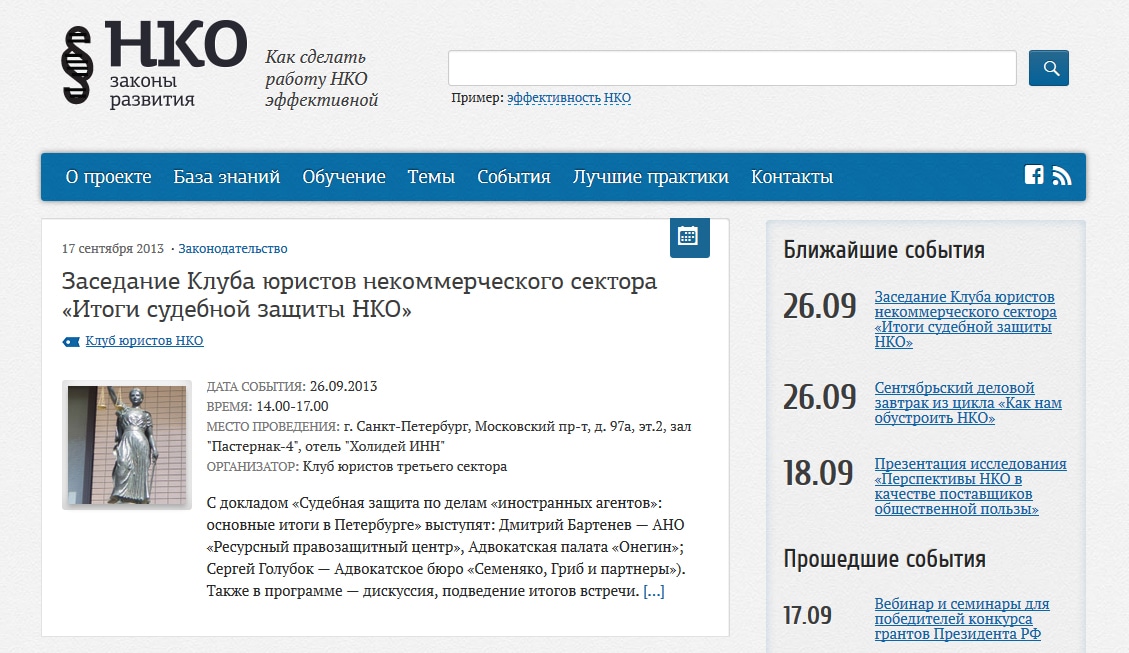Image resolution: width=1129 pixels, height=653 pixels.
Task: Go to База знаний menu section
Action: [226, 177]
